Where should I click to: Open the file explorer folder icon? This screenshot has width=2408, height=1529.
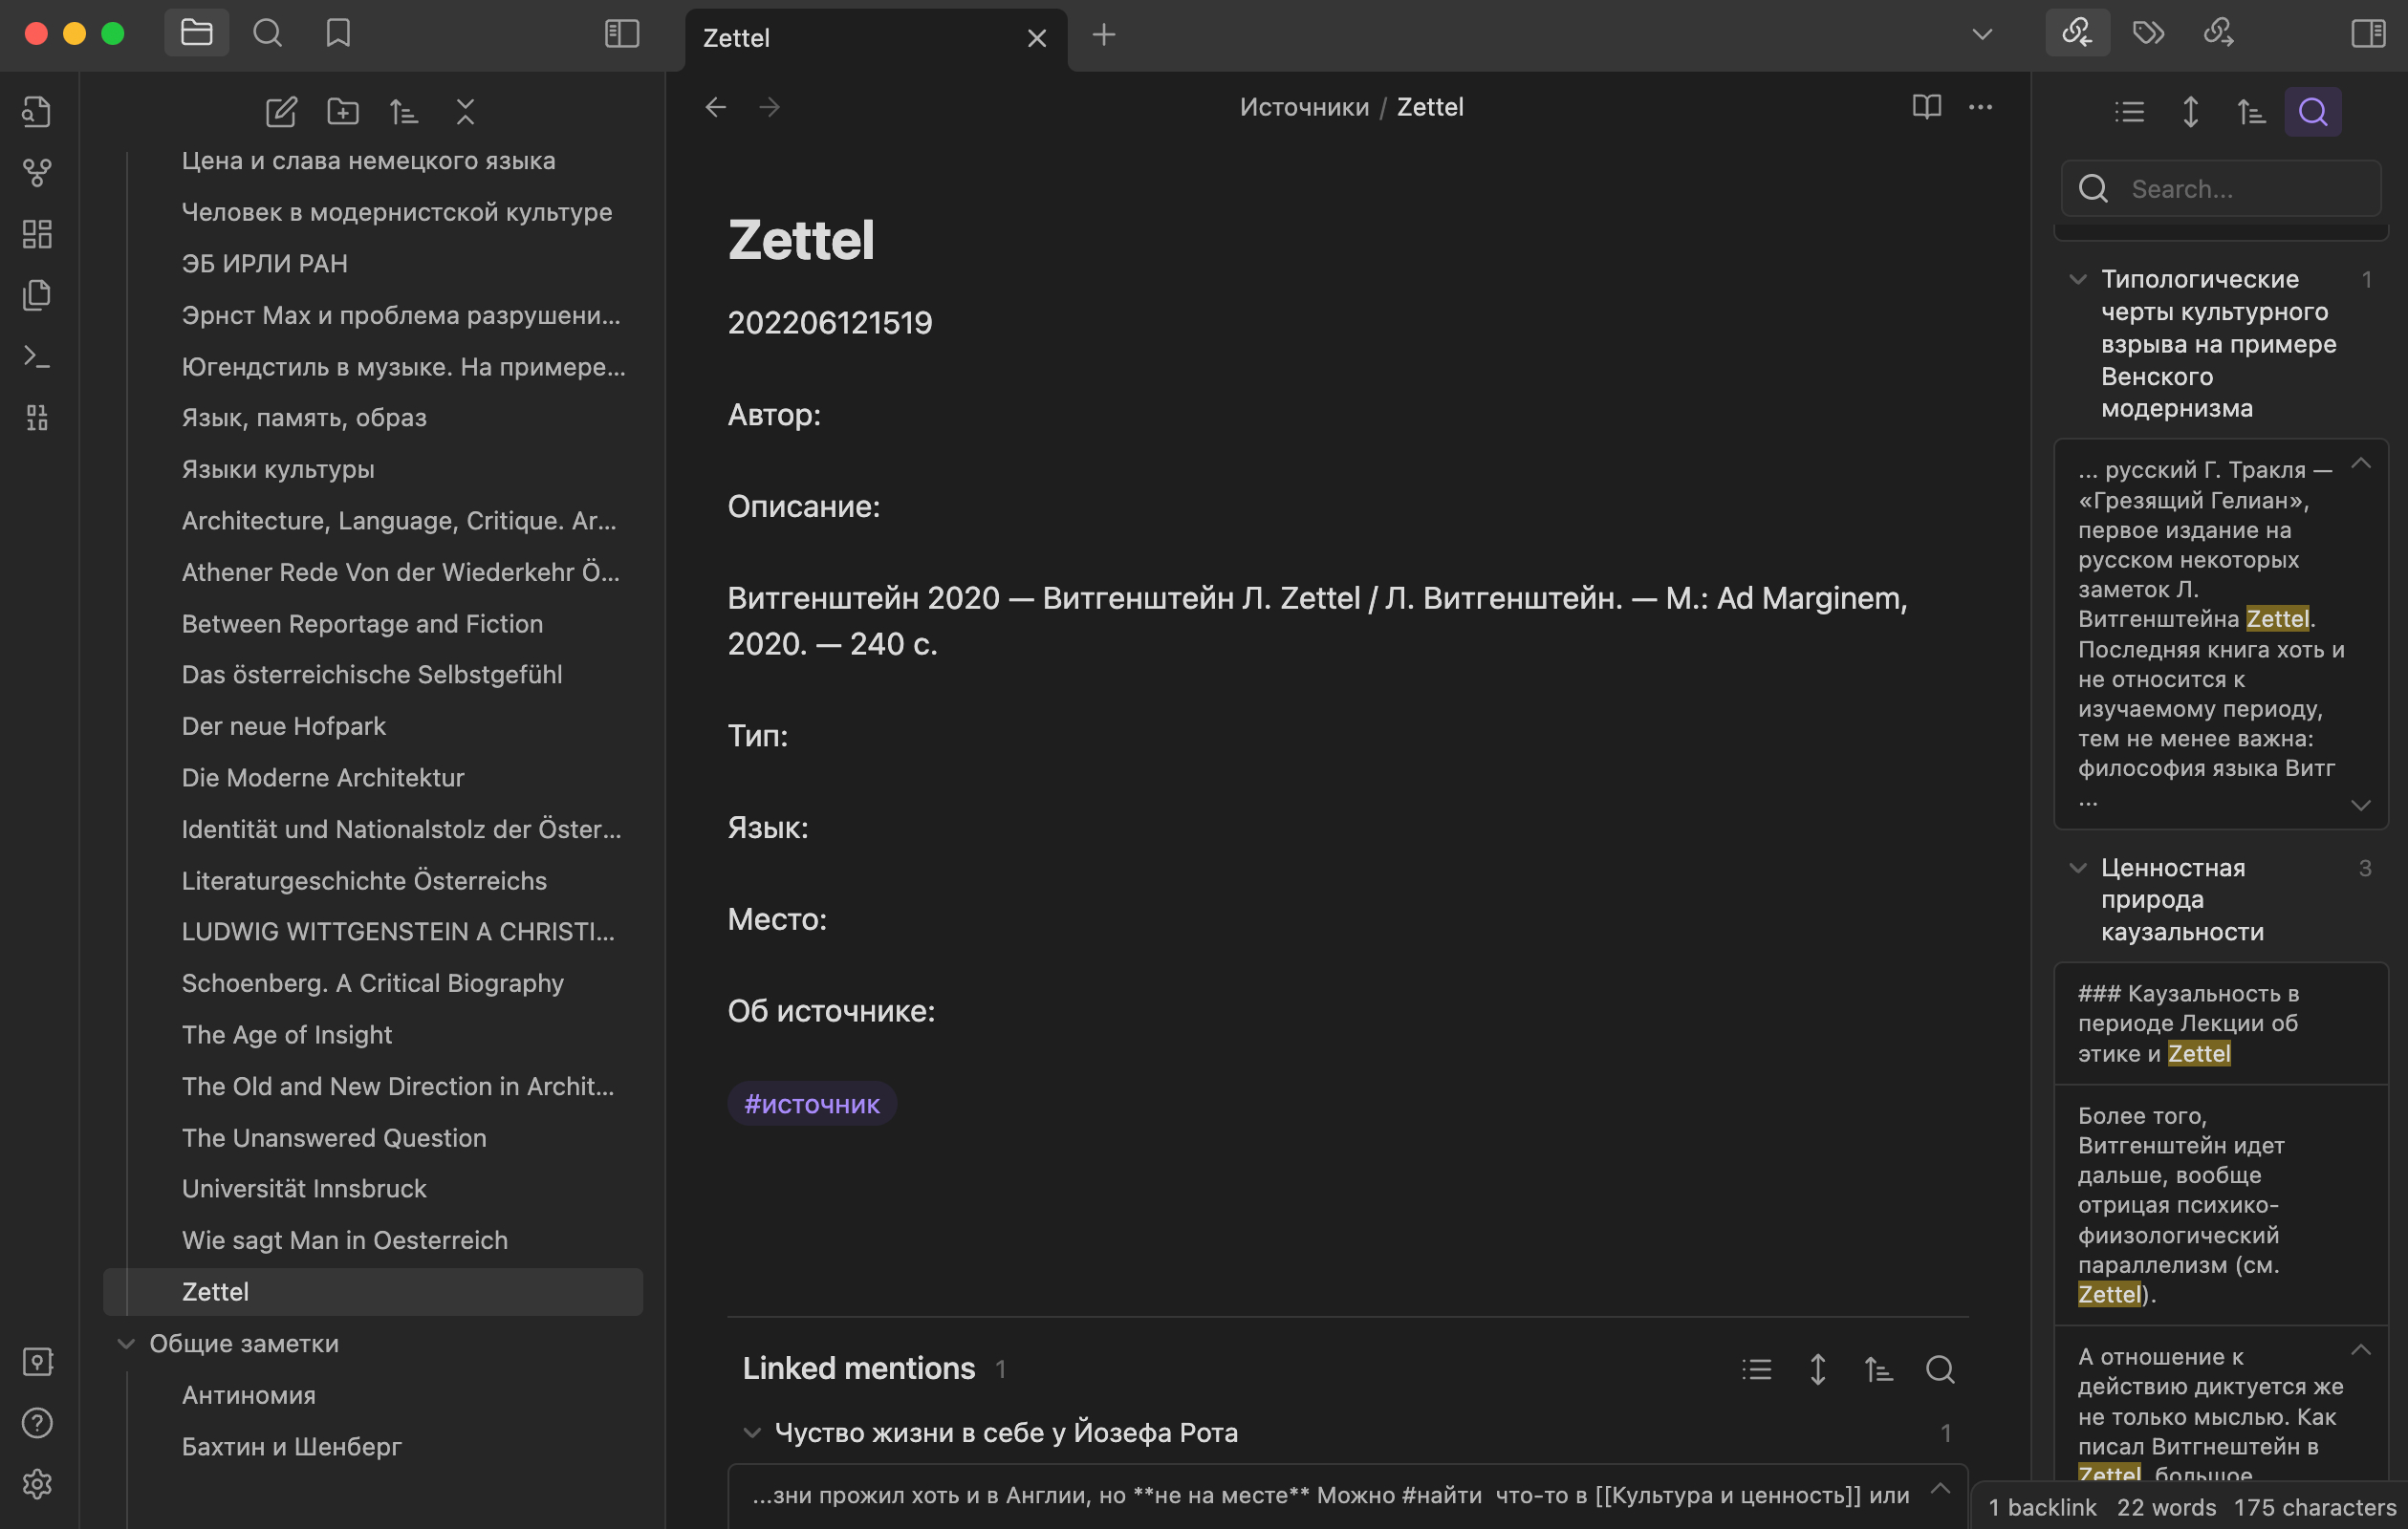(196, 34)
